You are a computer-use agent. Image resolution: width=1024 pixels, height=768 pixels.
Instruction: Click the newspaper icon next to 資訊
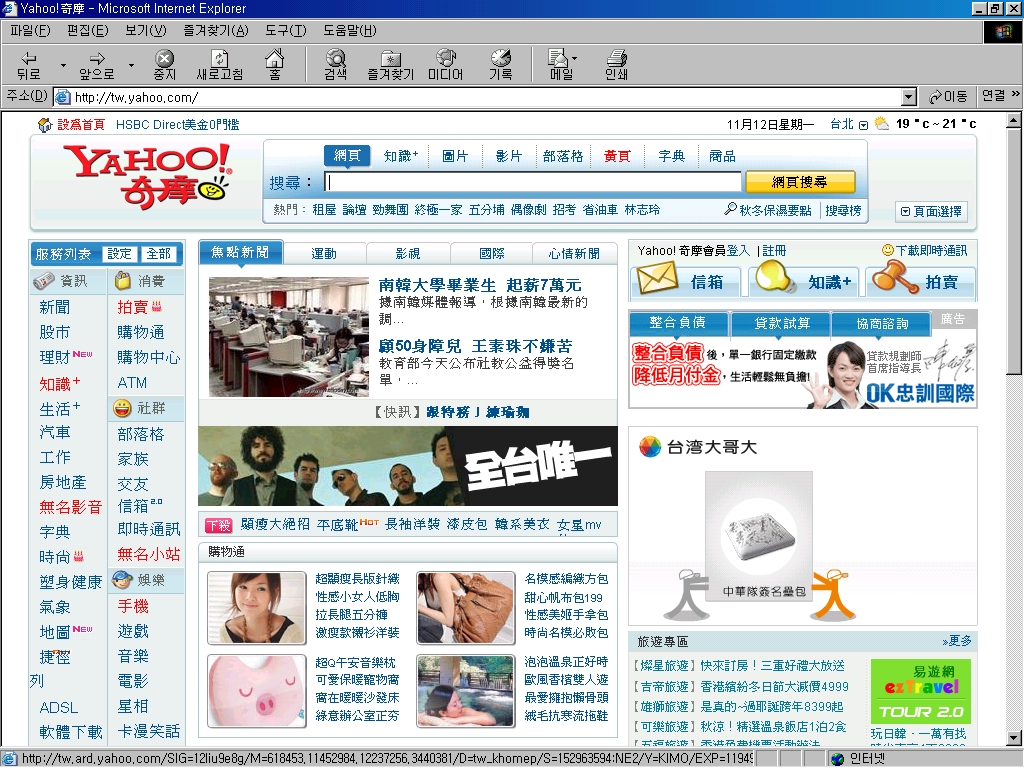pos(44,281)
